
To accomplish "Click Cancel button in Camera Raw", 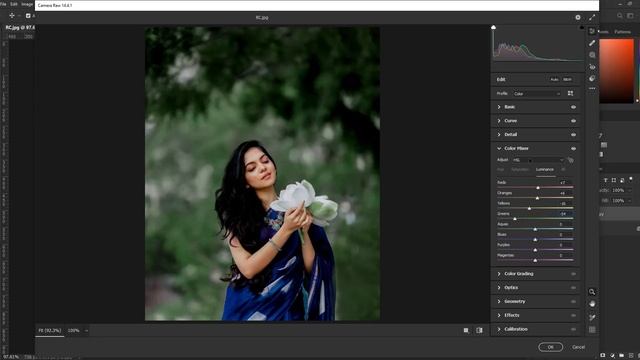I will tap(578, 347).
